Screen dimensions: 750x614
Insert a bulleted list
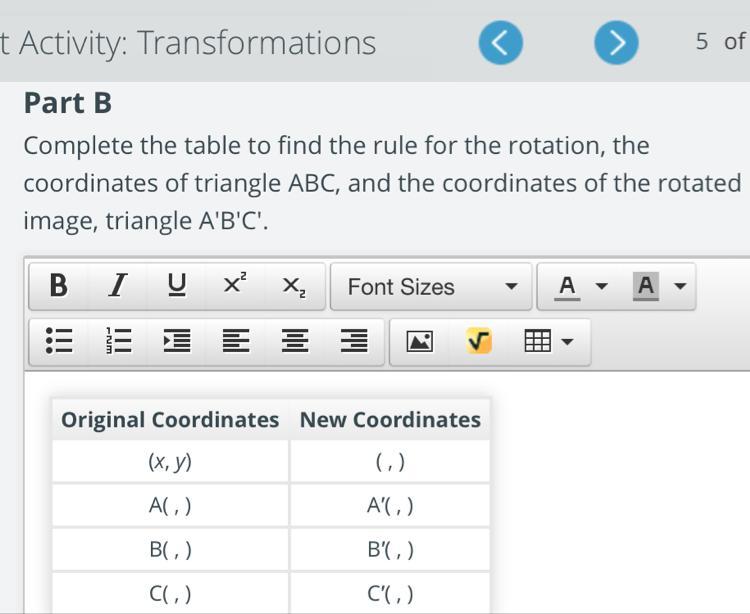click(x=58, y=341)
